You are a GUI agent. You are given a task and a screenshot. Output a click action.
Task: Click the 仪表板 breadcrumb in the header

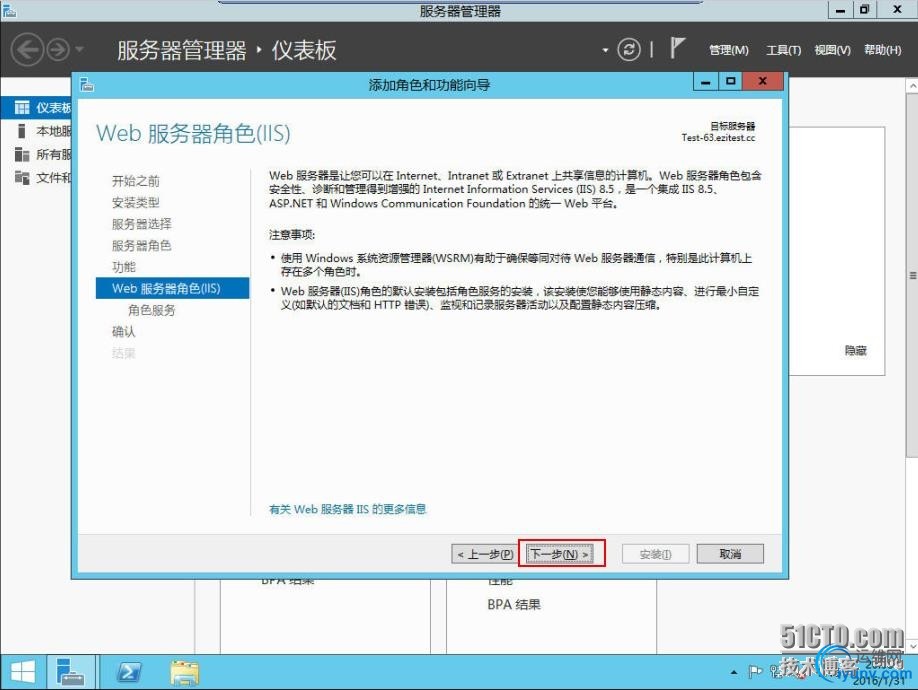point(304,50)
